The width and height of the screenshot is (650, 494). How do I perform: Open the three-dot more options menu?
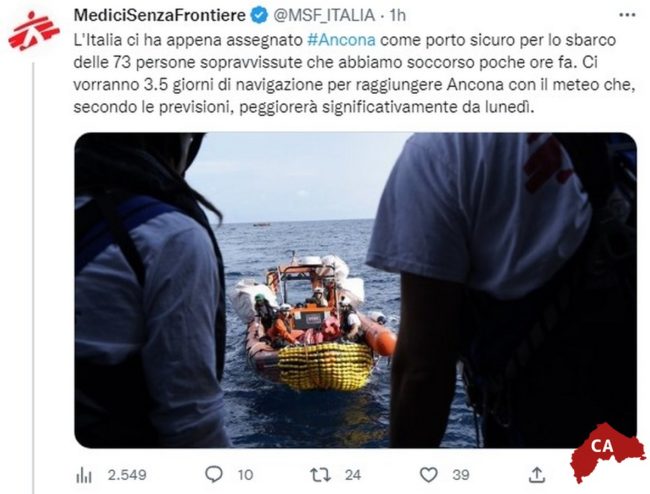[x=627, y=15]
